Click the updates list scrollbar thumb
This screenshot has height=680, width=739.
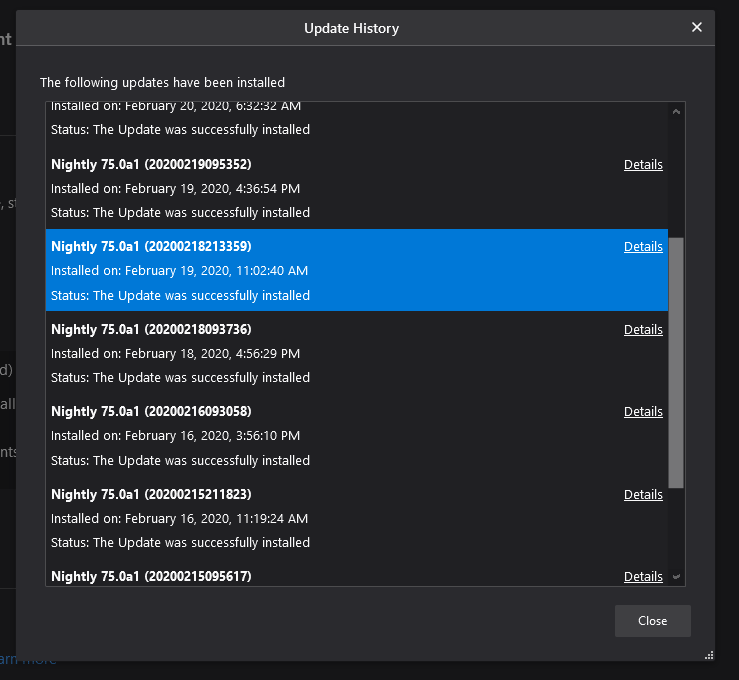pyautogui.click(x=676, y=363)
